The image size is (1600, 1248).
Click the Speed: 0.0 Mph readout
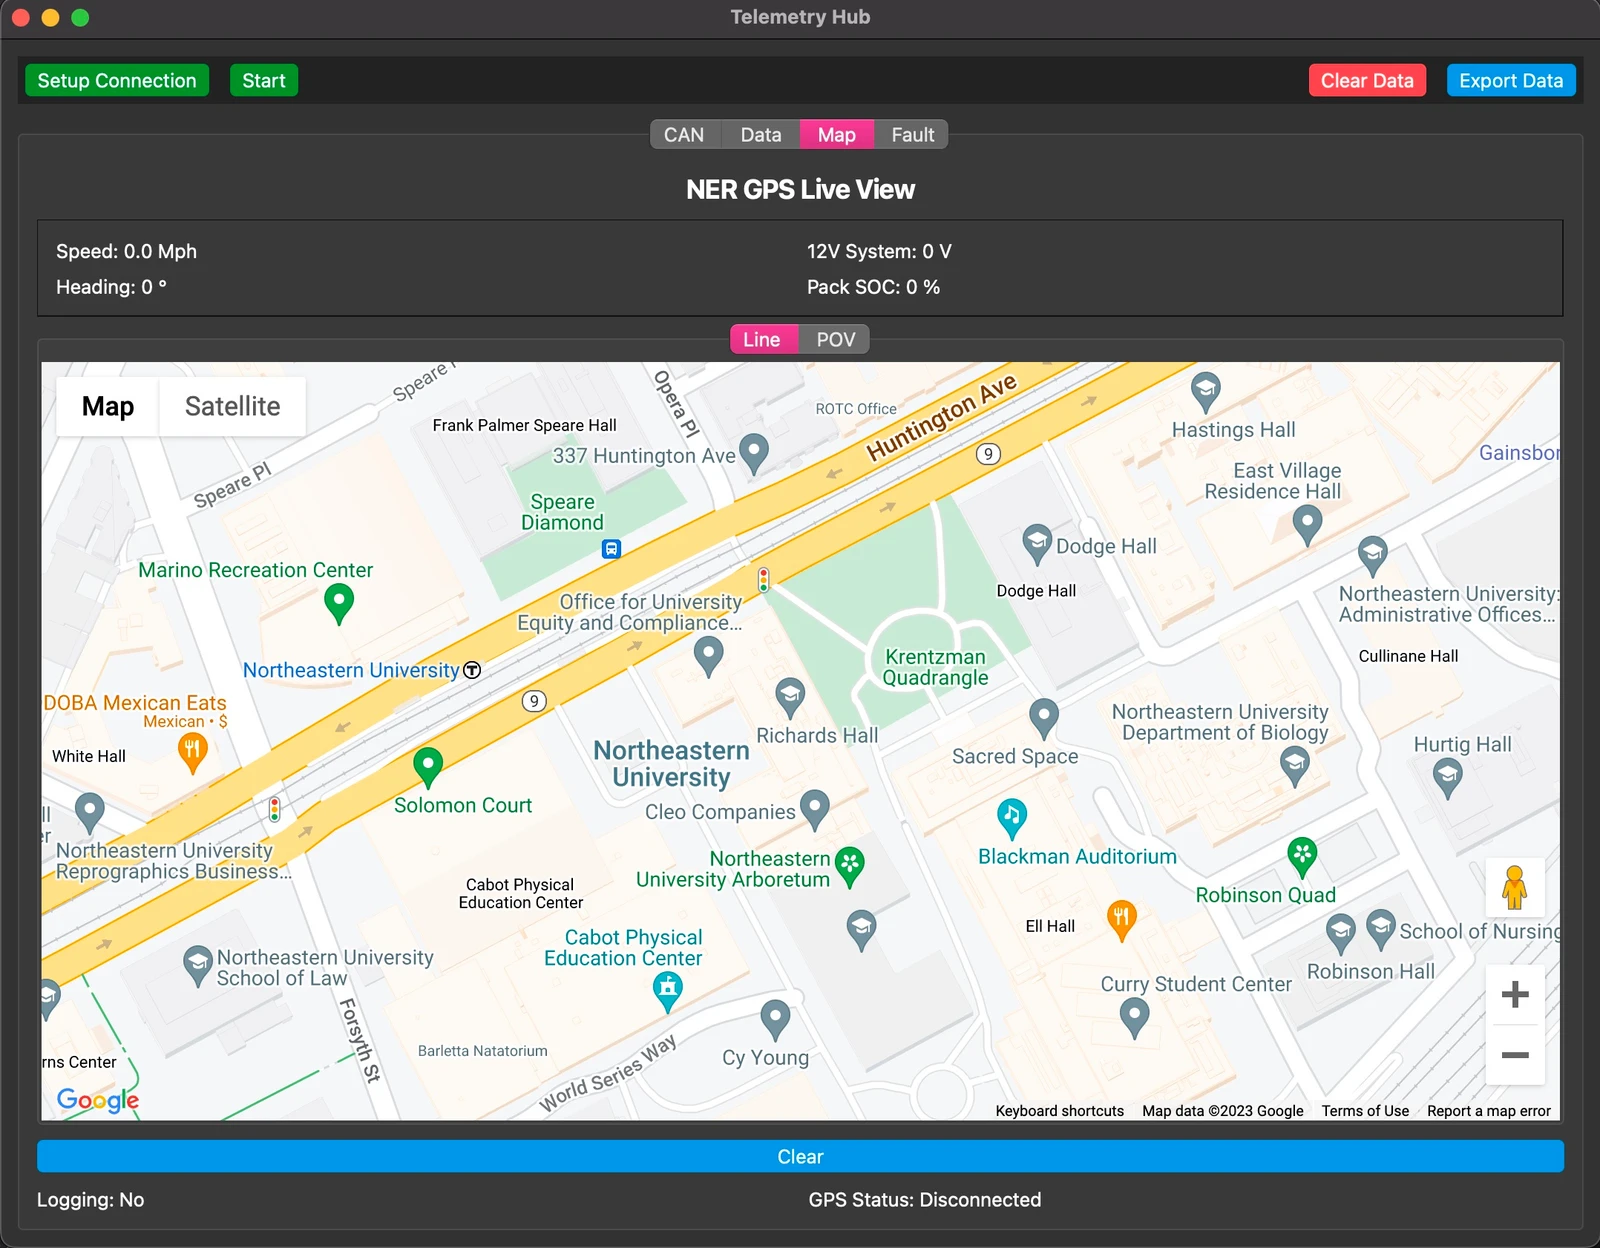126,251
